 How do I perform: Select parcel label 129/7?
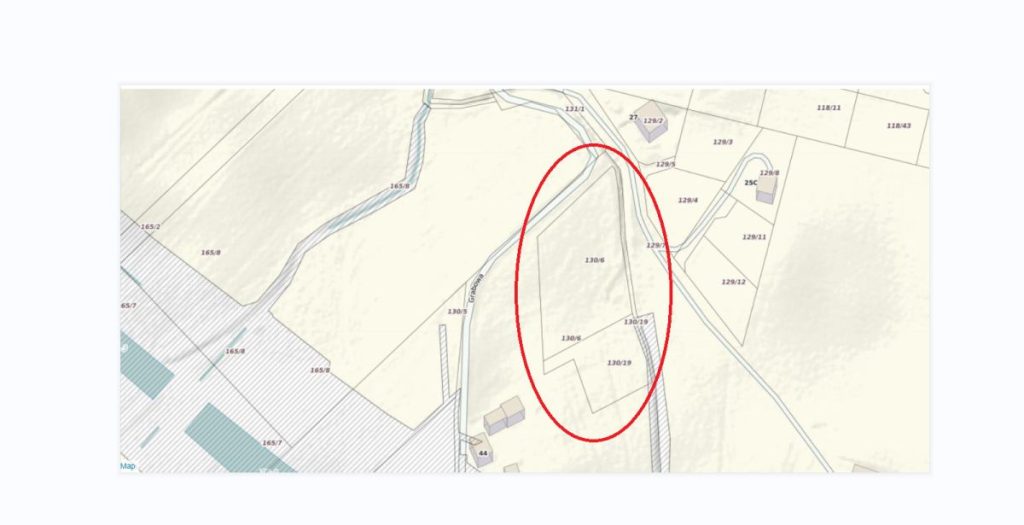point(656,246)
